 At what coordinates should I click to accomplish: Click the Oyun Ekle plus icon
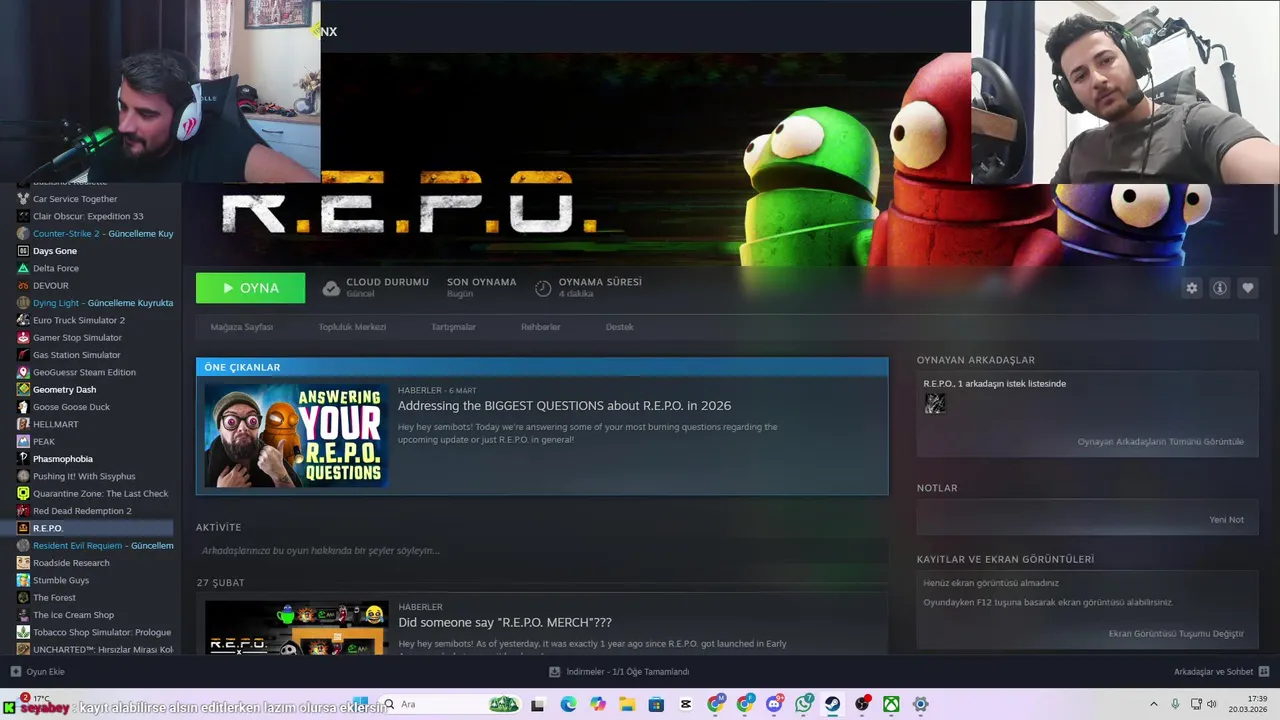click(15, 672)
